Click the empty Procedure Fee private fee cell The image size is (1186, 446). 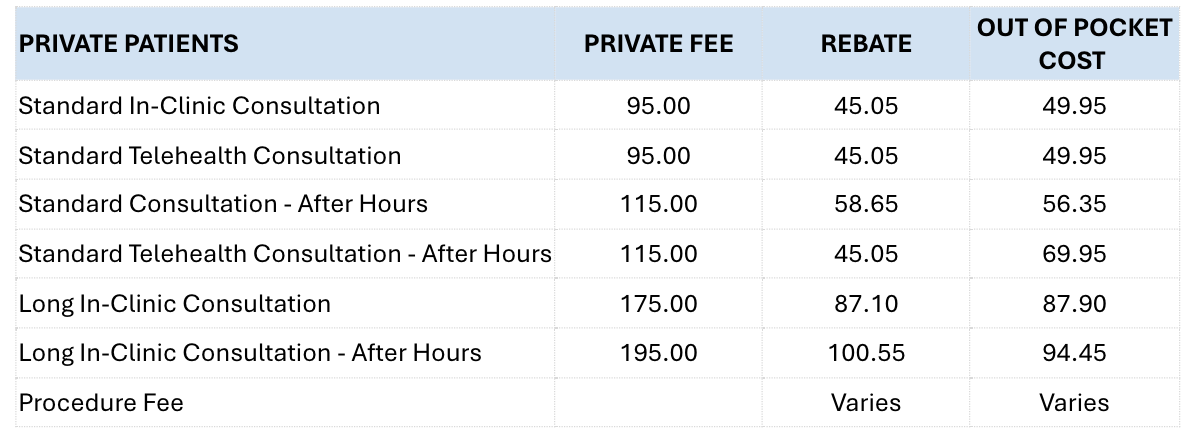coord(659,402)
